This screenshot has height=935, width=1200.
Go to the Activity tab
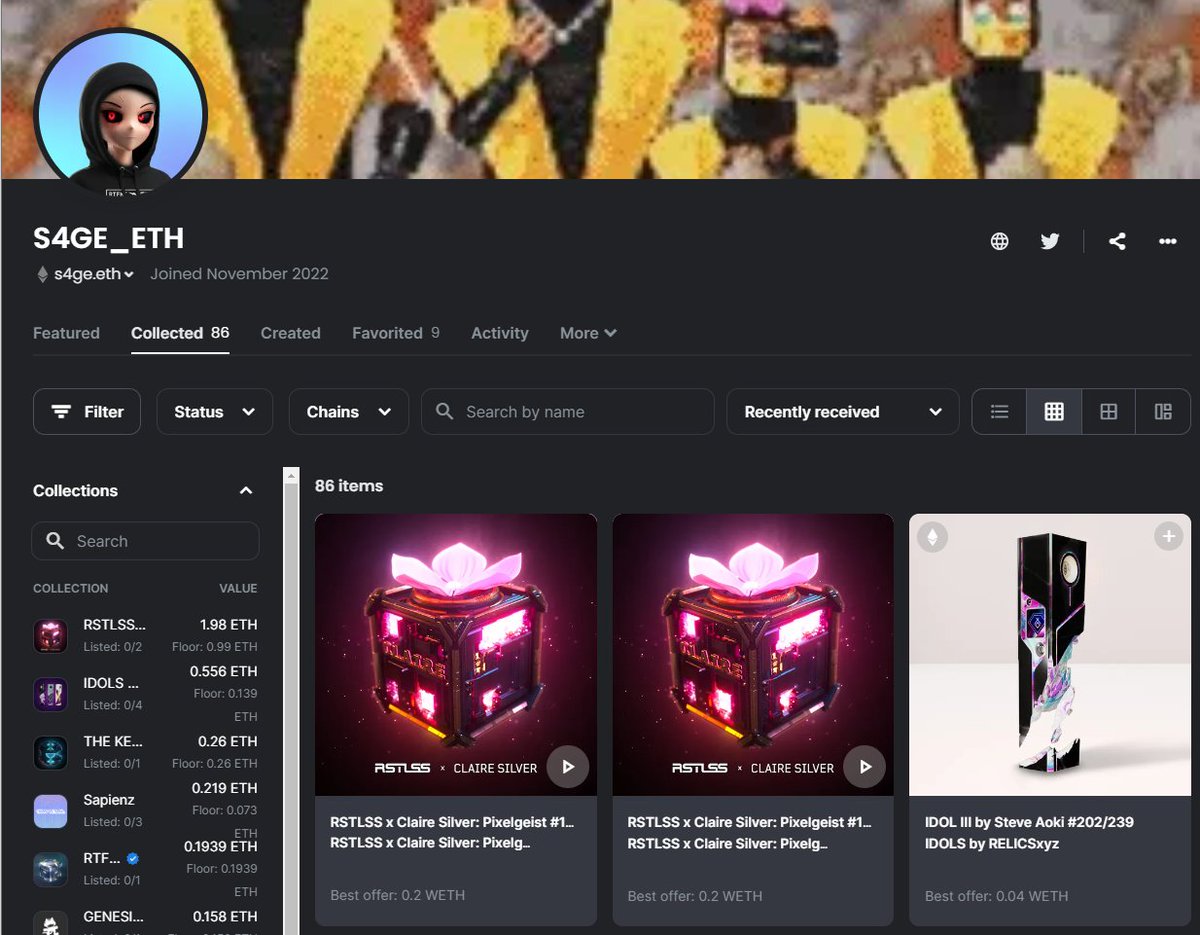point(499,333)
